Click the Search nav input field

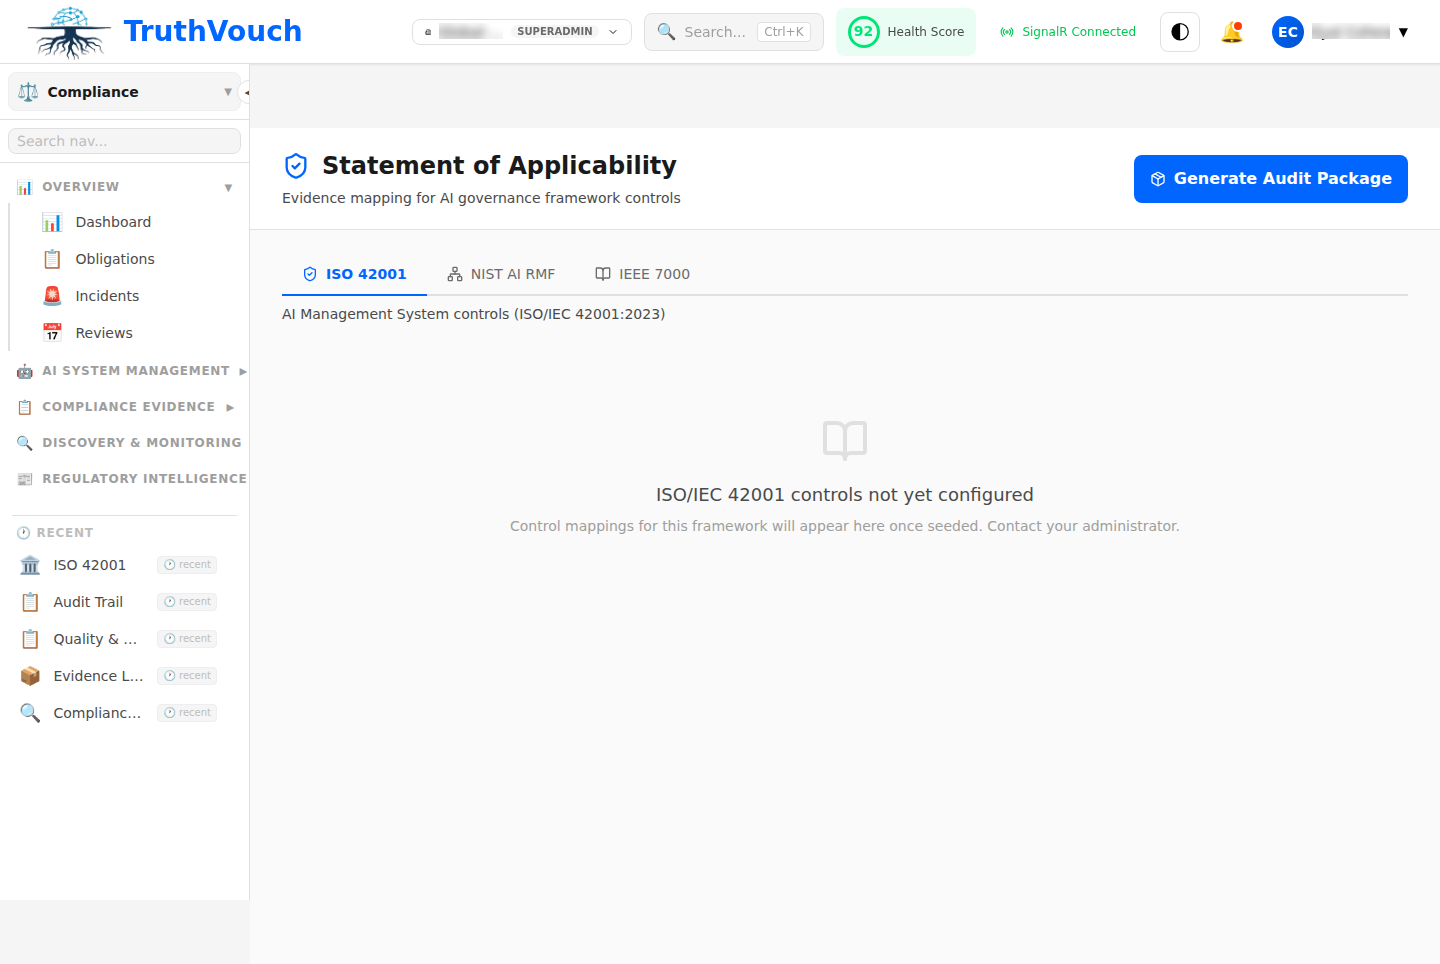(x=123, y=140)
